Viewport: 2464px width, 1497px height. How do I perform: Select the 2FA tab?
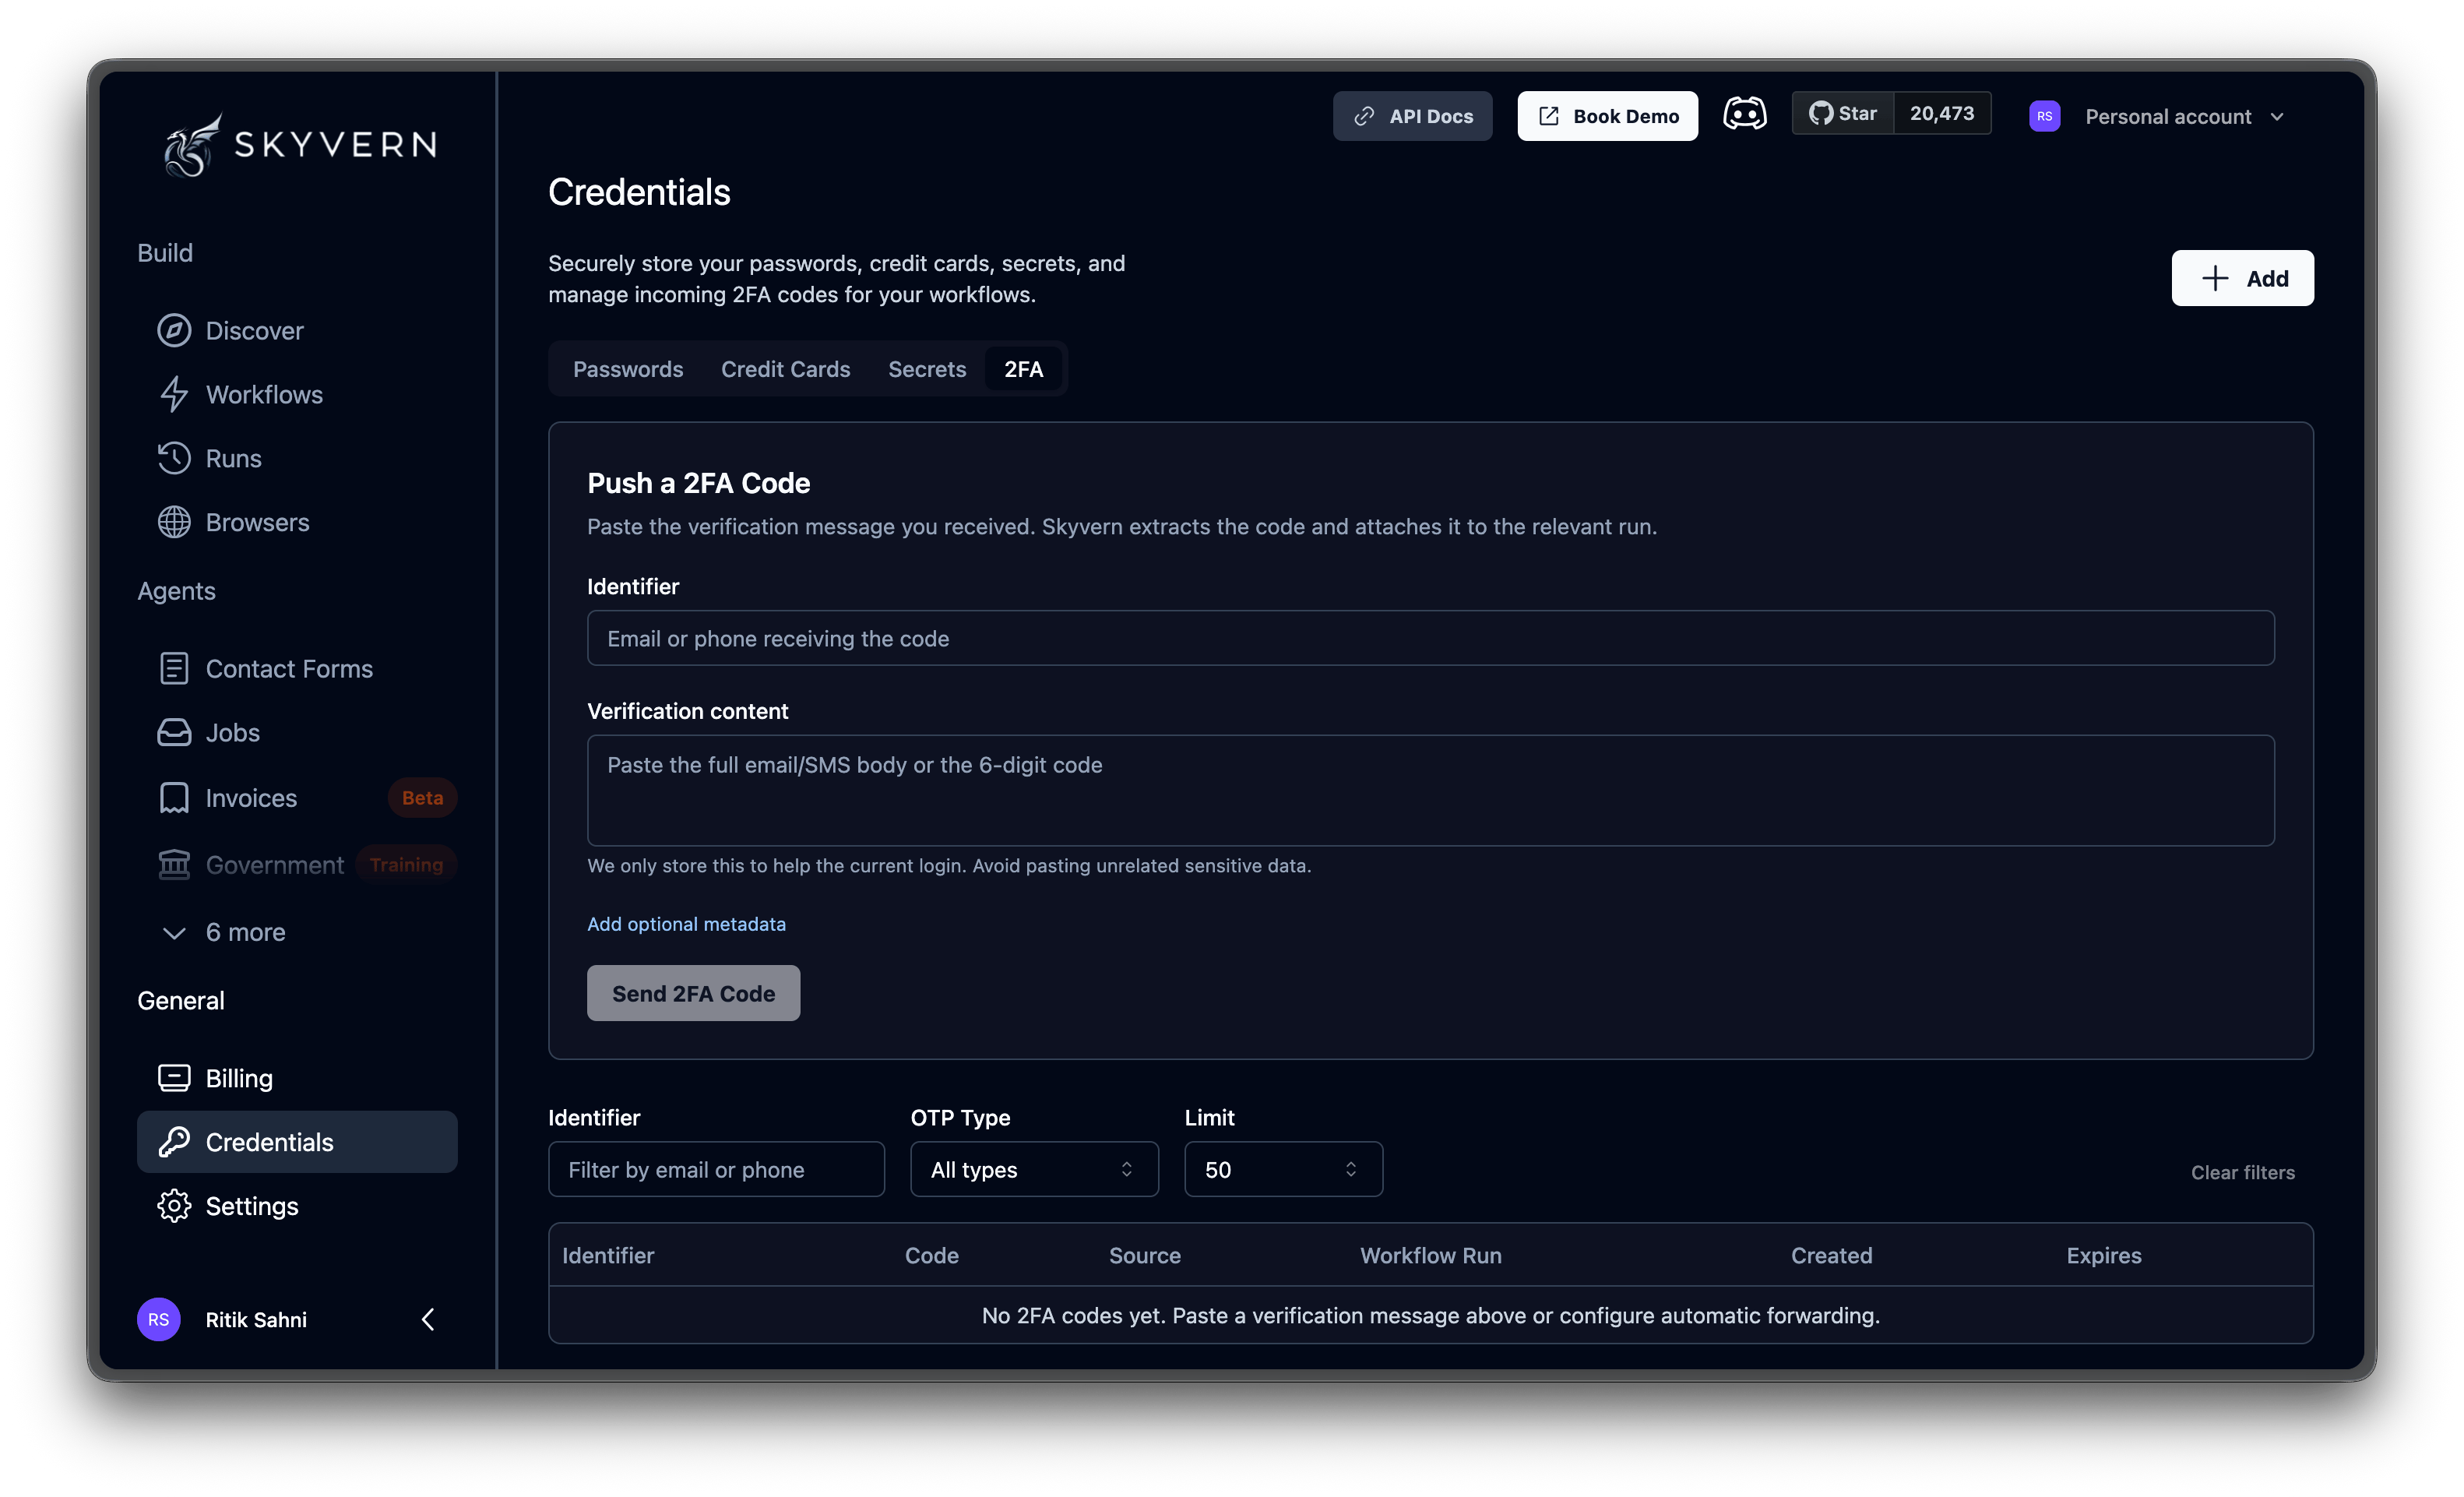1023,369
